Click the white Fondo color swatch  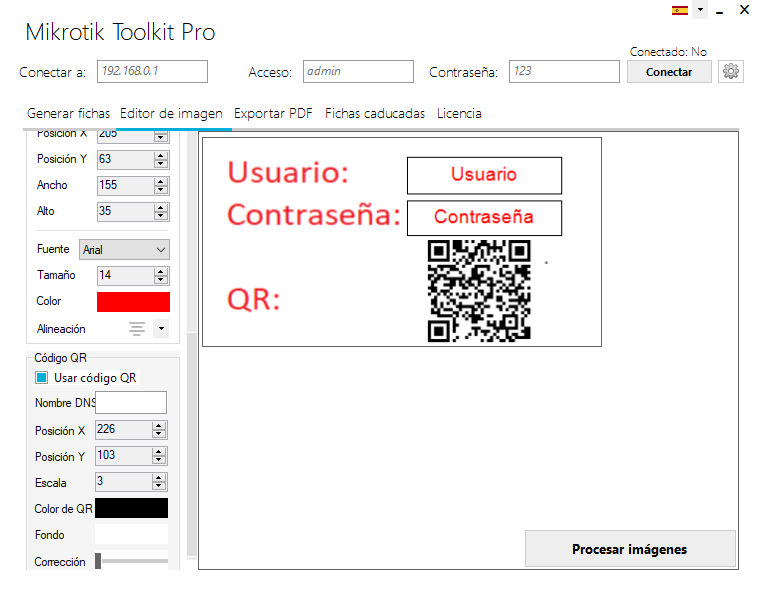131,534
